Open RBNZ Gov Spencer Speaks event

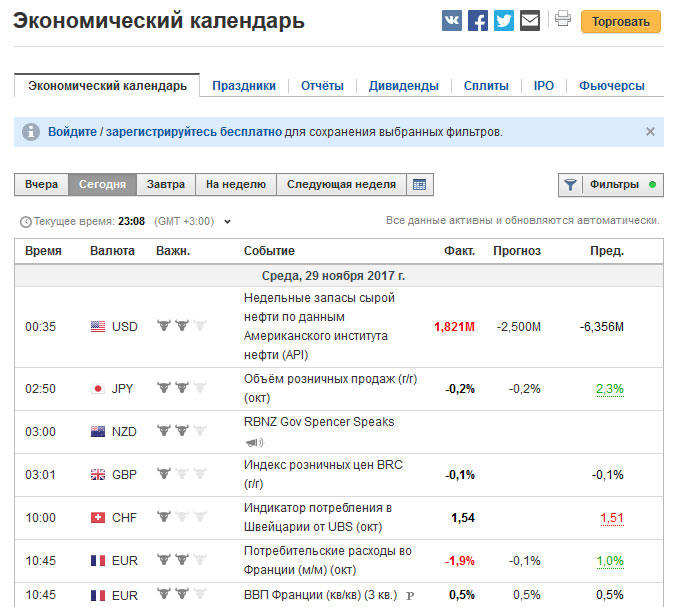pyautogui.click(x=319, y=422)
